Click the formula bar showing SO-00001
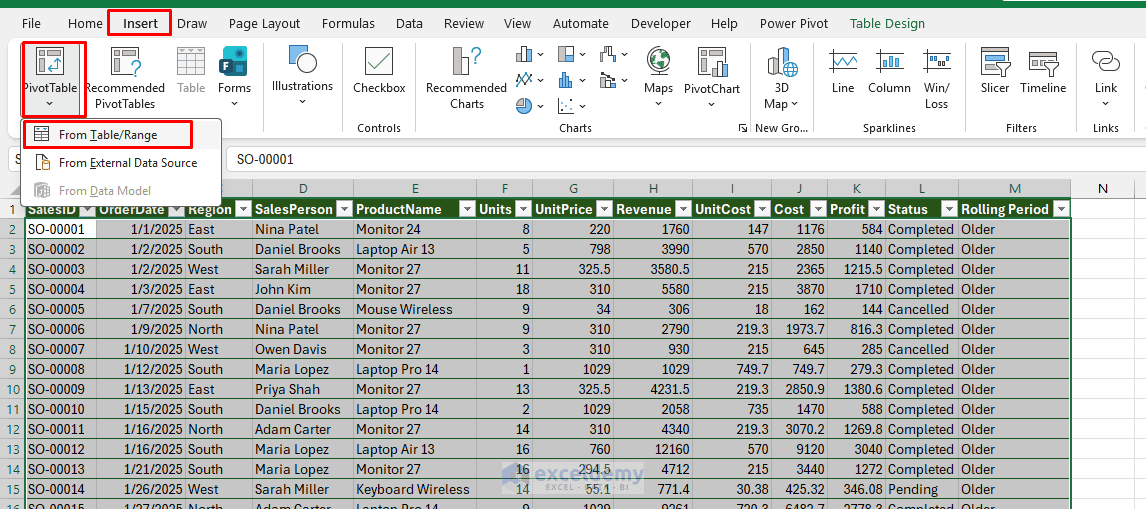This screenshot has width=1146, height=509. tap(684, 159)
